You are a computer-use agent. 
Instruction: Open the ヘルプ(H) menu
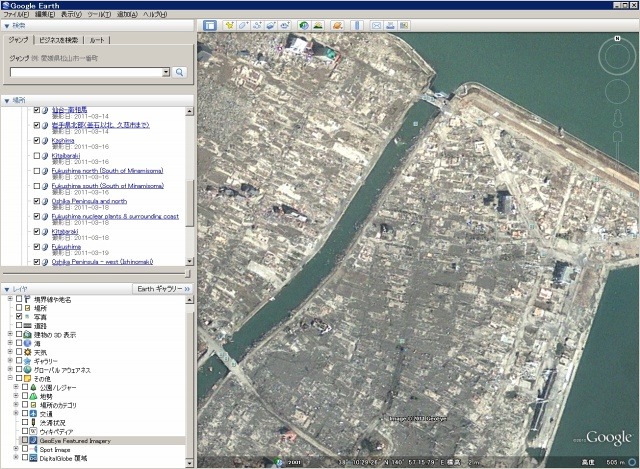pyautogui.click(x=155, y=14)
